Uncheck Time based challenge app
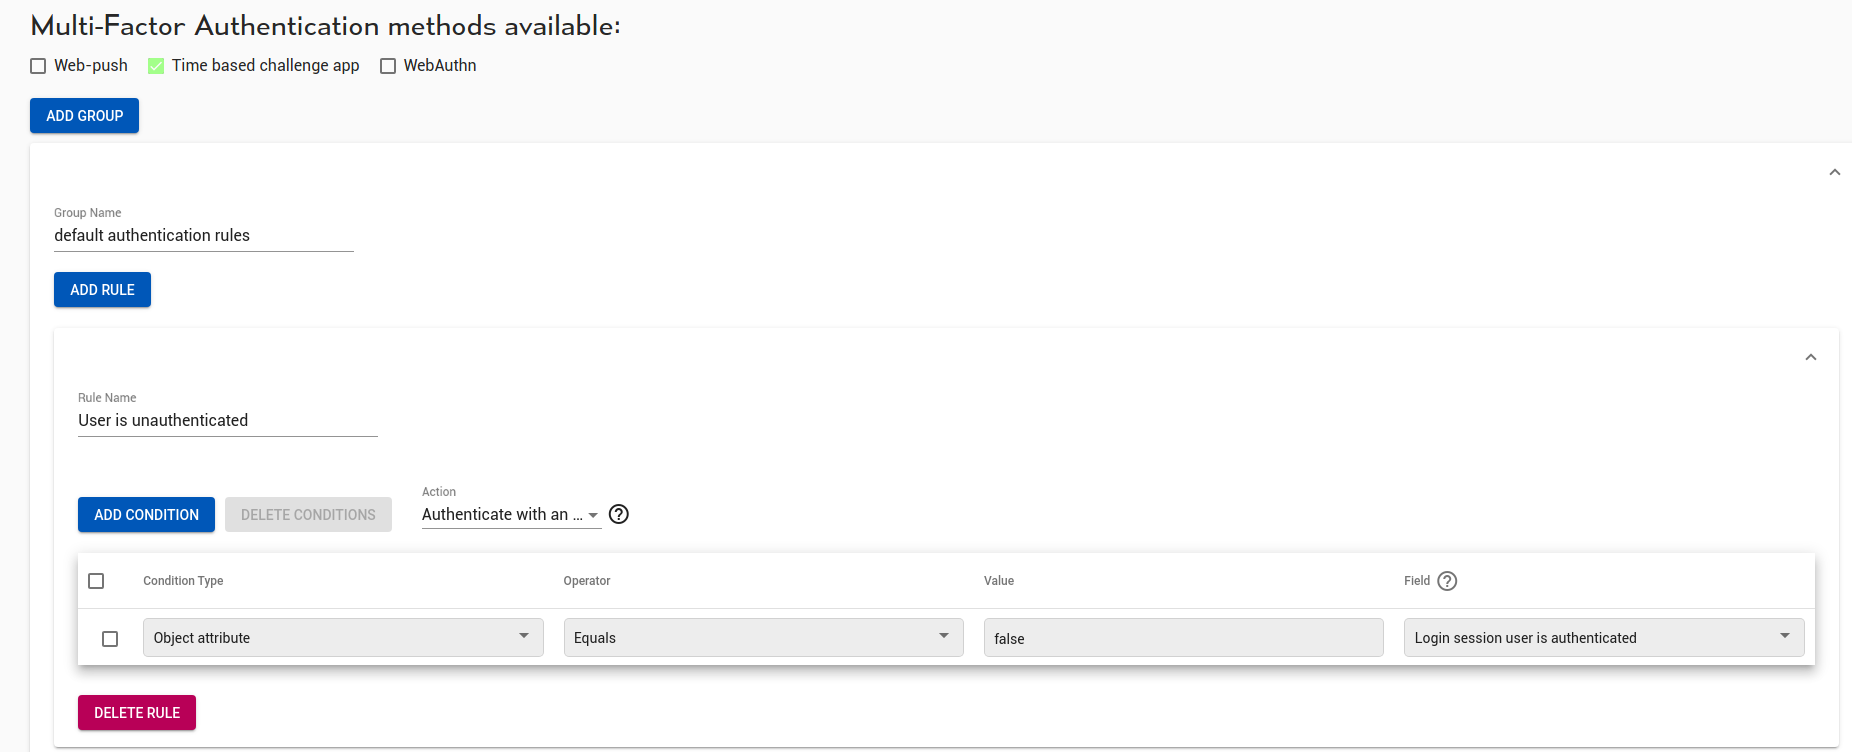1852x752 pixels. (156, 66)
